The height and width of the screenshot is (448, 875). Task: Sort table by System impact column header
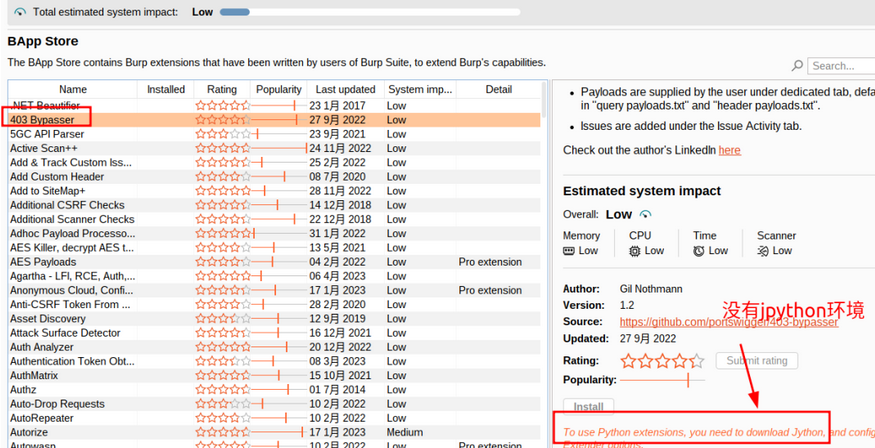pos(420,89)
